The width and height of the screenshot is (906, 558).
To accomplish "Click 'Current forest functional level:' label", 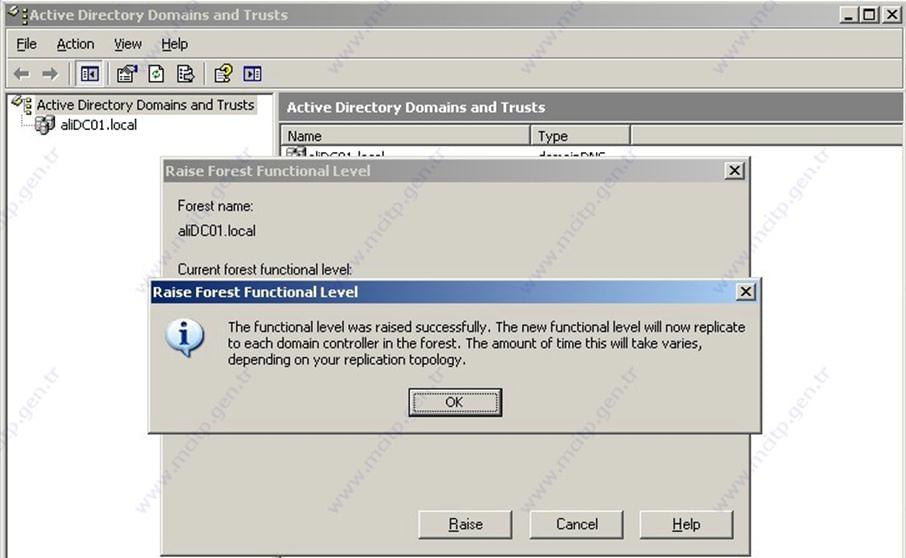I will 265,269.
